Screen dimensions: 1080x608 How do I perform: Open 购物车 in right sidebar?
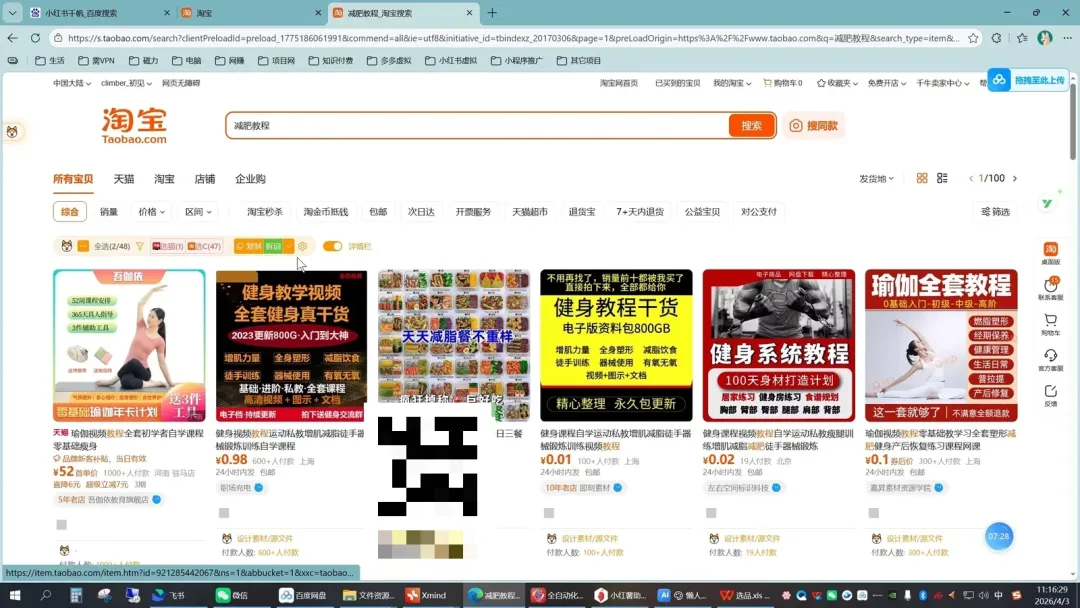(x=1050, y=324)
